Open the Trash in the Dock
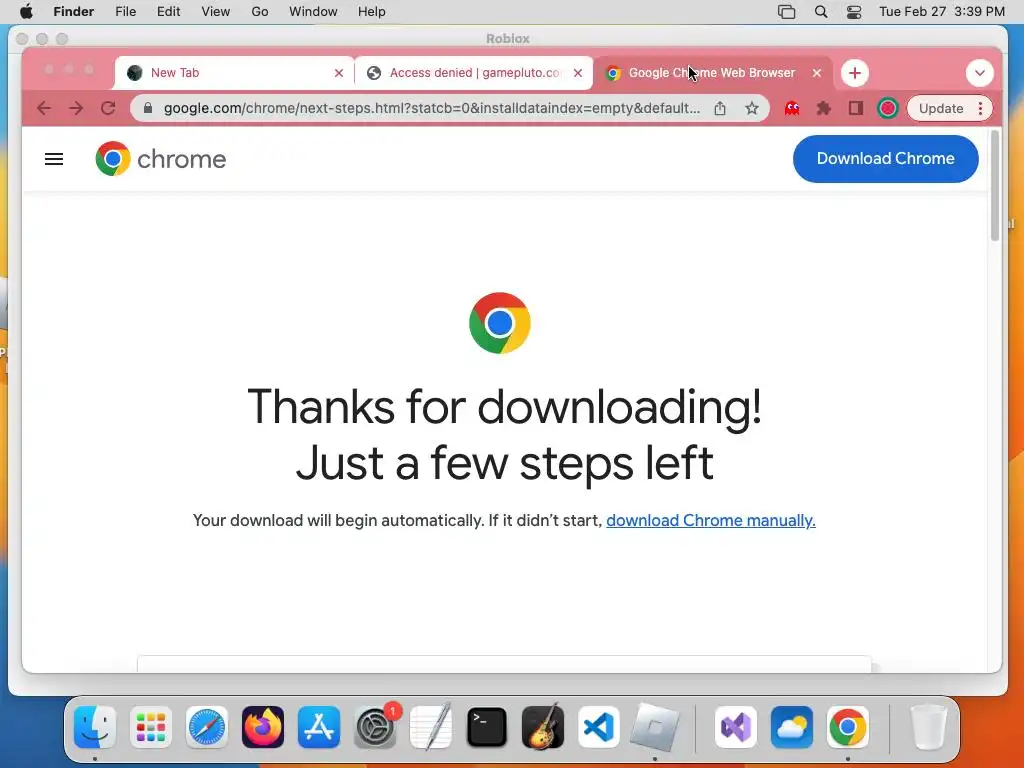 [x=928, y=727]
